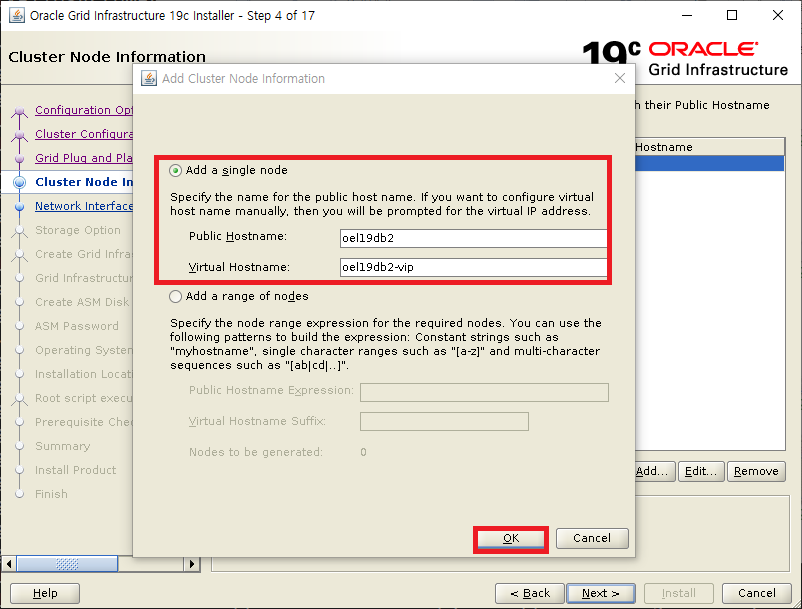Click the Operating System step

coord(83,350)
